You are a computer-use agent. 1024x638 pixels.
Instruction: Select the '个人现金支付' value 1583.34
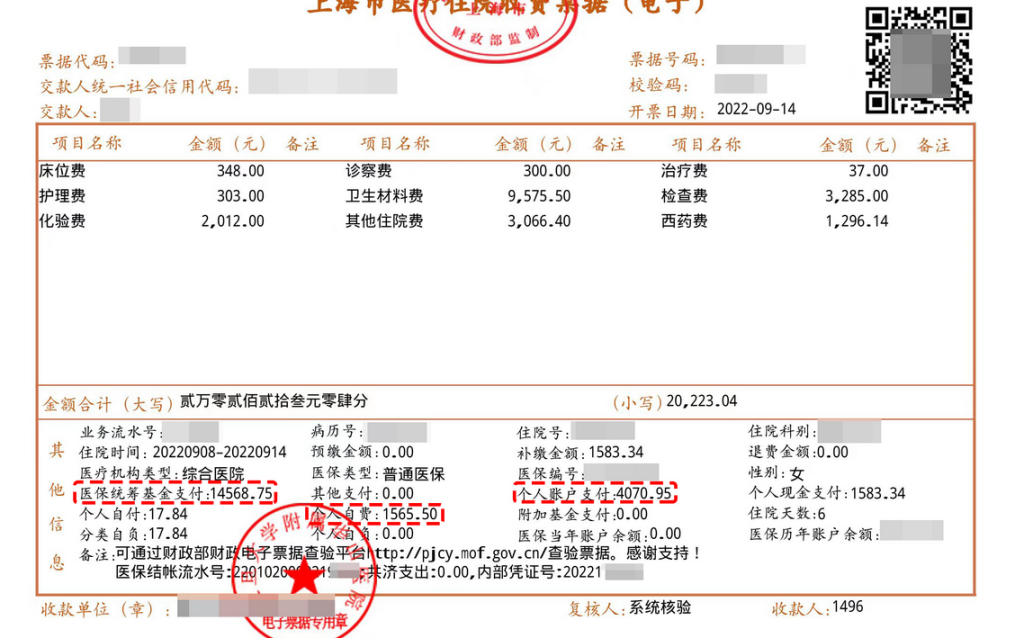878,494
